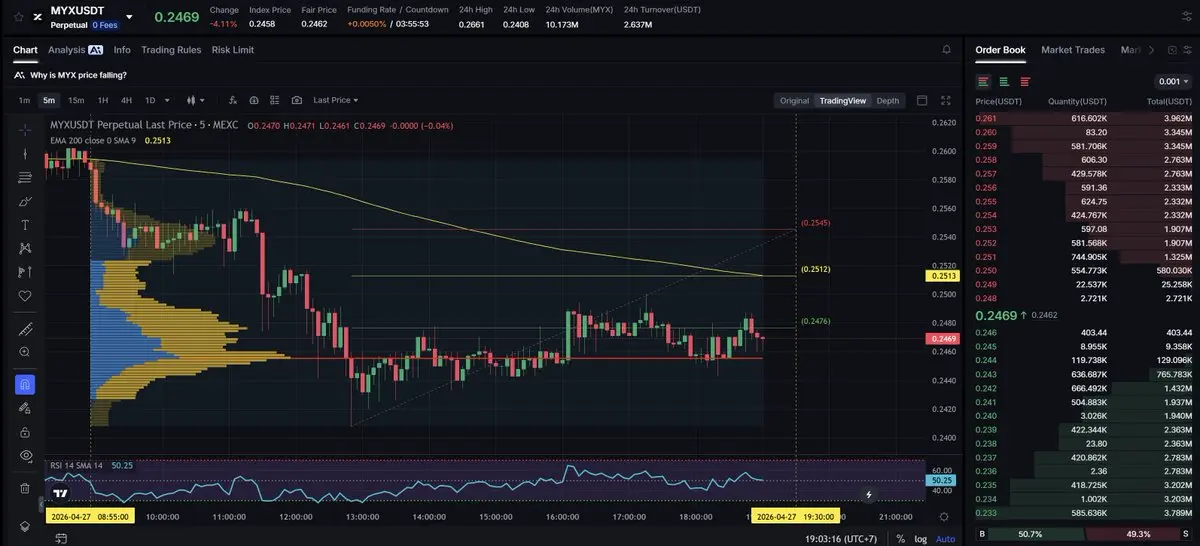Select the zoom in tool
This screenshot has width=1200, height=546.
(24, 352)
